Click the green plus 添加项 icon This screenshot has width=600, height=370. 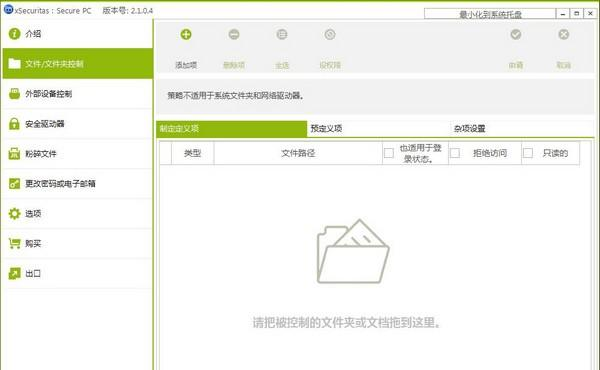186,34
